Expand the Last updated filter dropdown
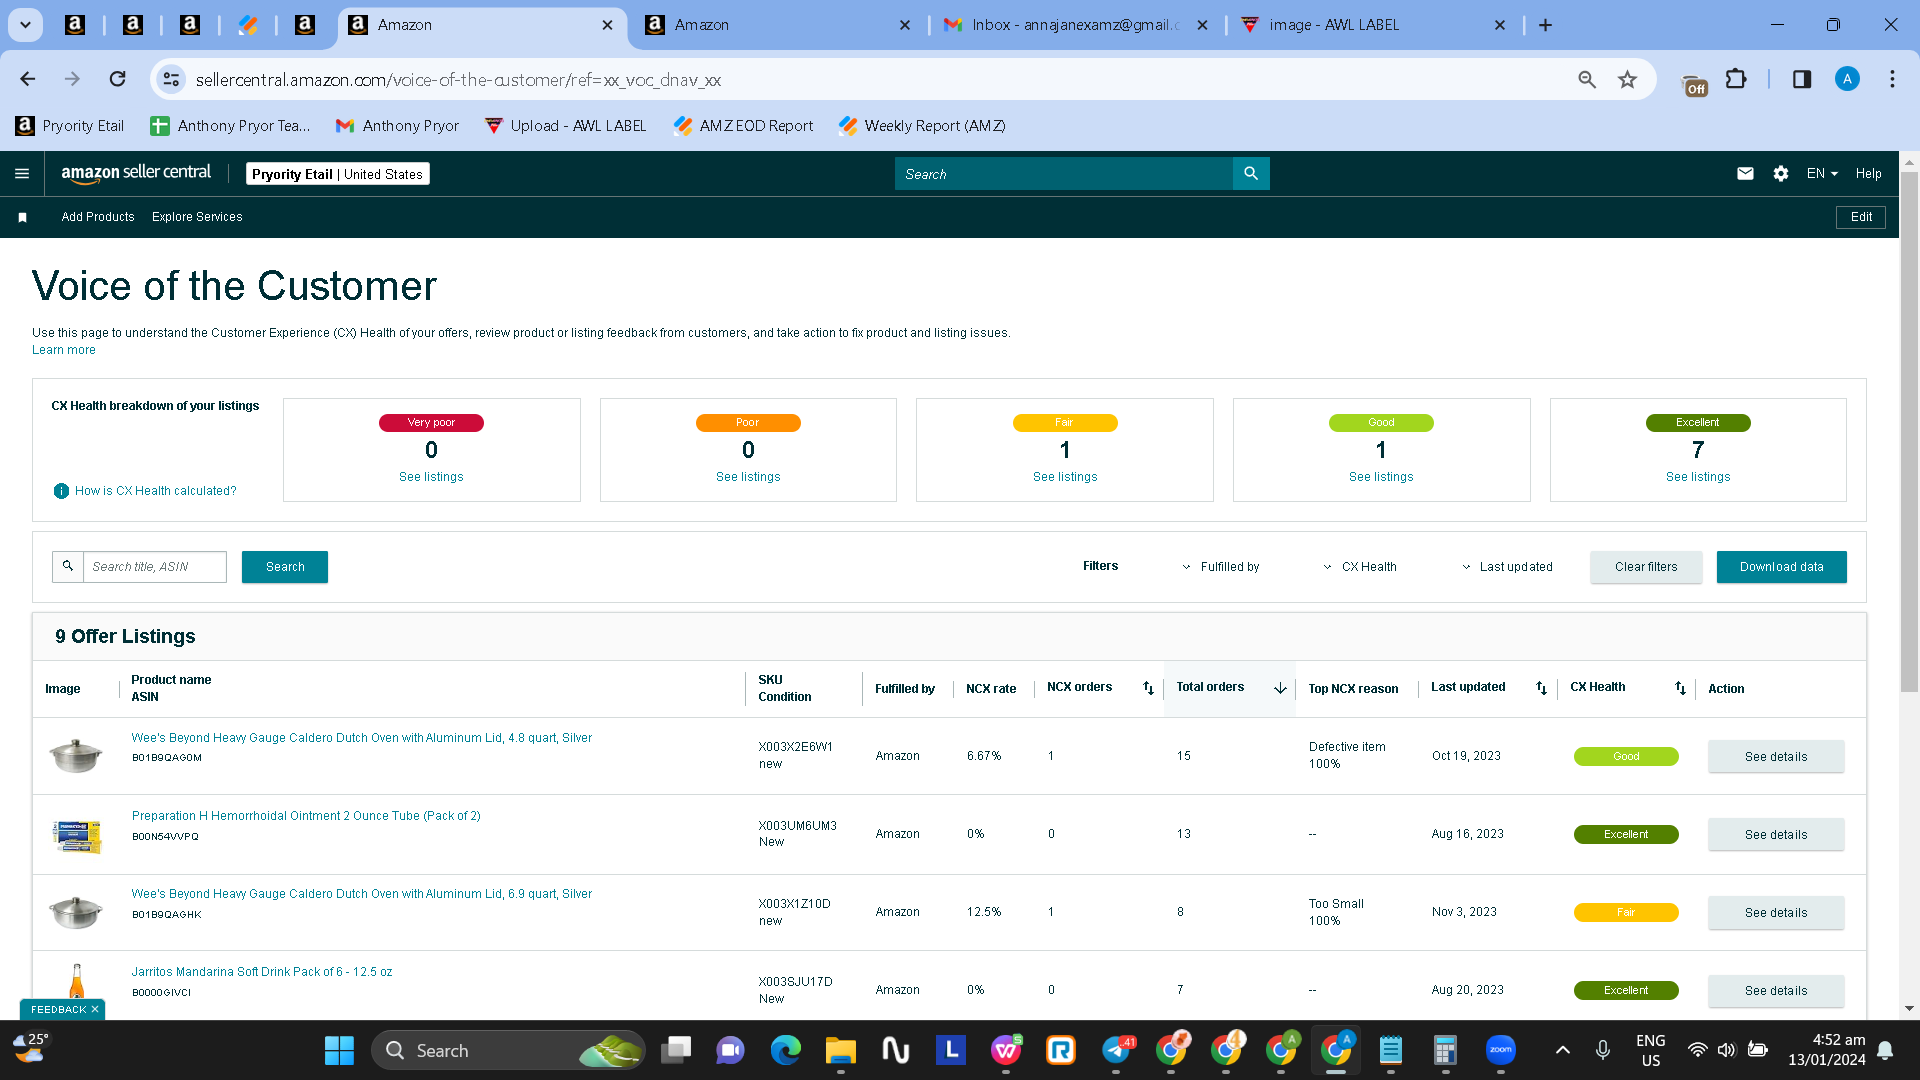 tap(1507, 567)
